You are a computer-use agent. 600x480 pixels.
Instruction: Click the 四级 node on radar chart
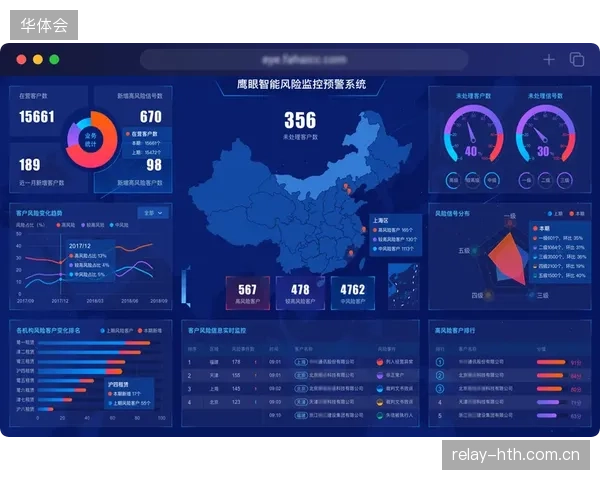click(488, 295)
